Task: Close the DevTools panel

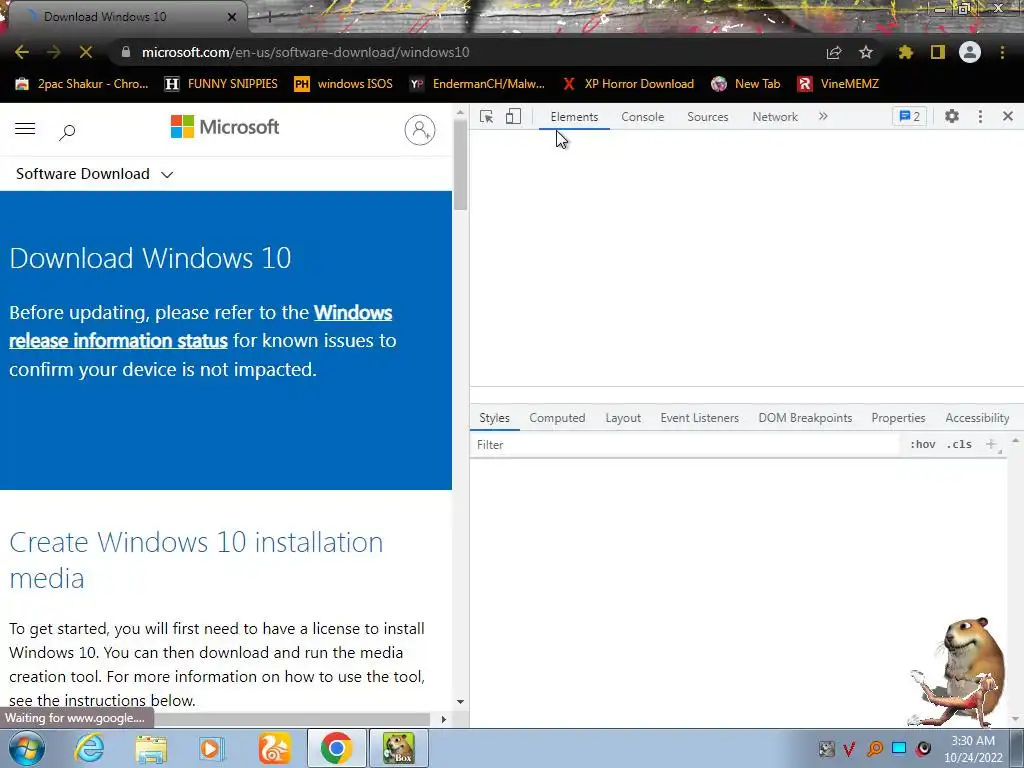Action: pos(1008,116)
